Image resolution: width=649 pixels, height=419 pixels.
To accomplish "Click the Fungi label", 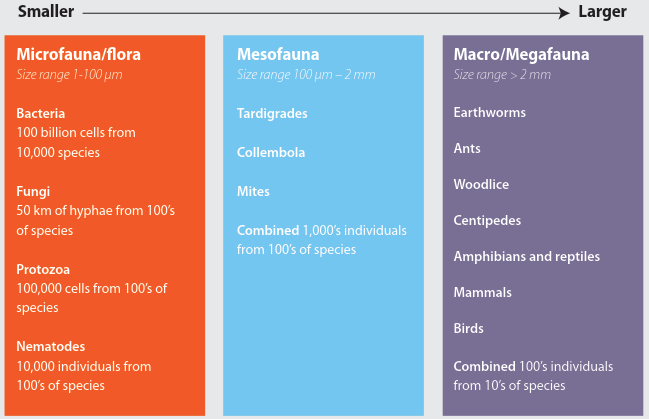I will click(x=33, y=191).
